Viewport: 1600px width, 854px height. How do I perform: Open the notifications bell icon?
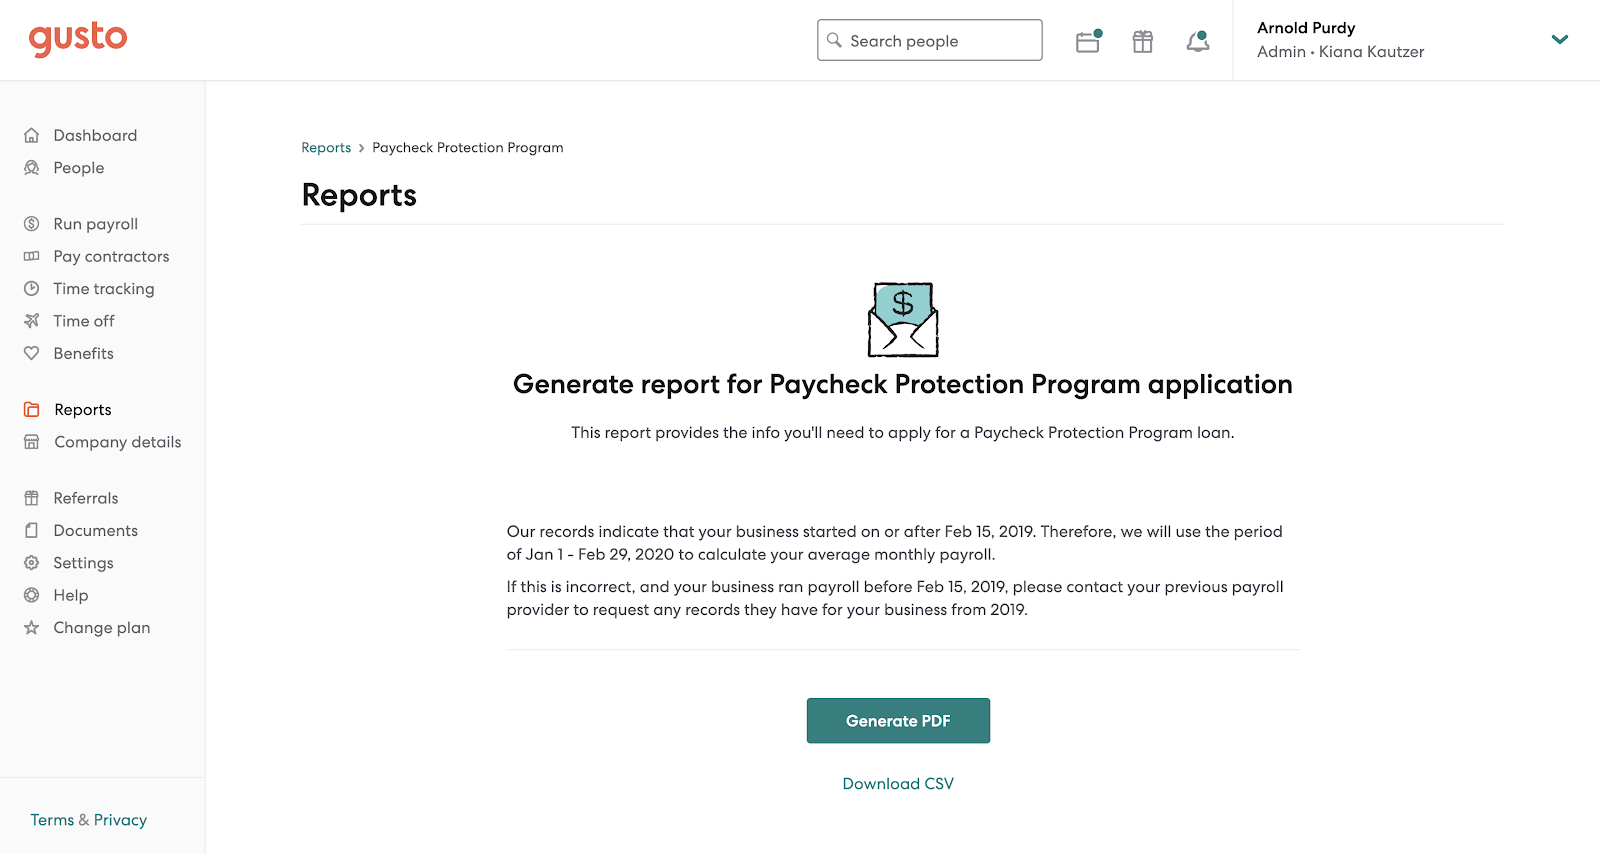(x=1198, y=41)
